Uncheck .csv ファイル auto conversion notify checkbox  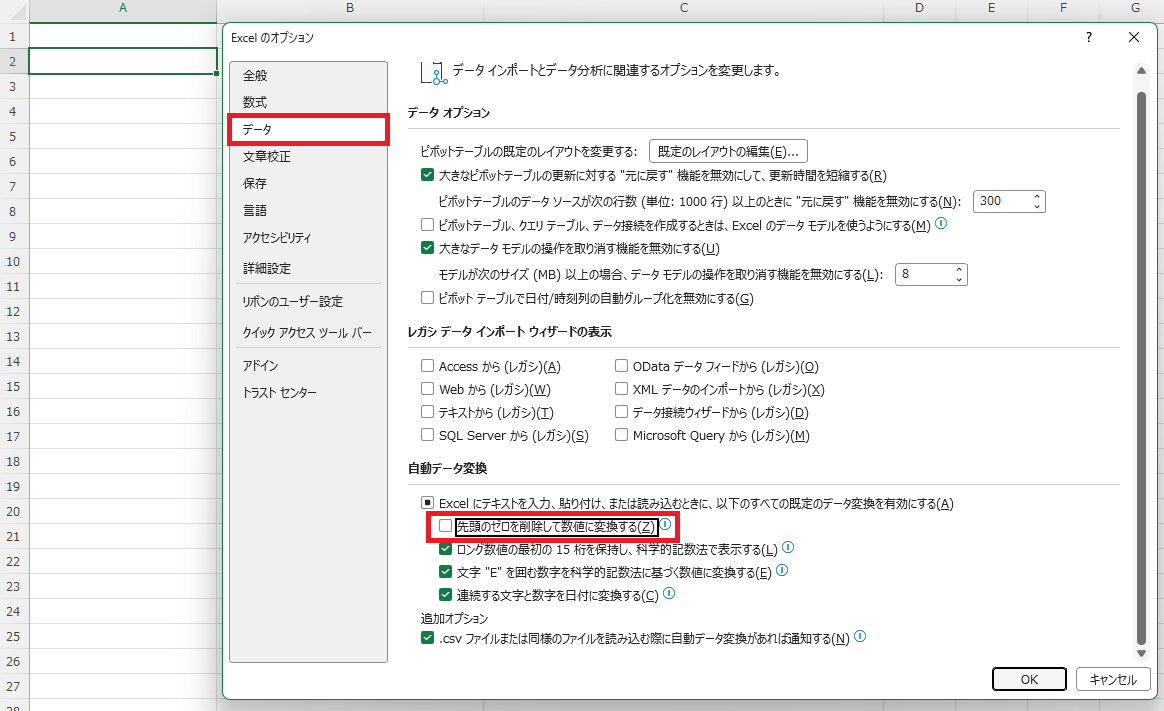click(428, 638)
